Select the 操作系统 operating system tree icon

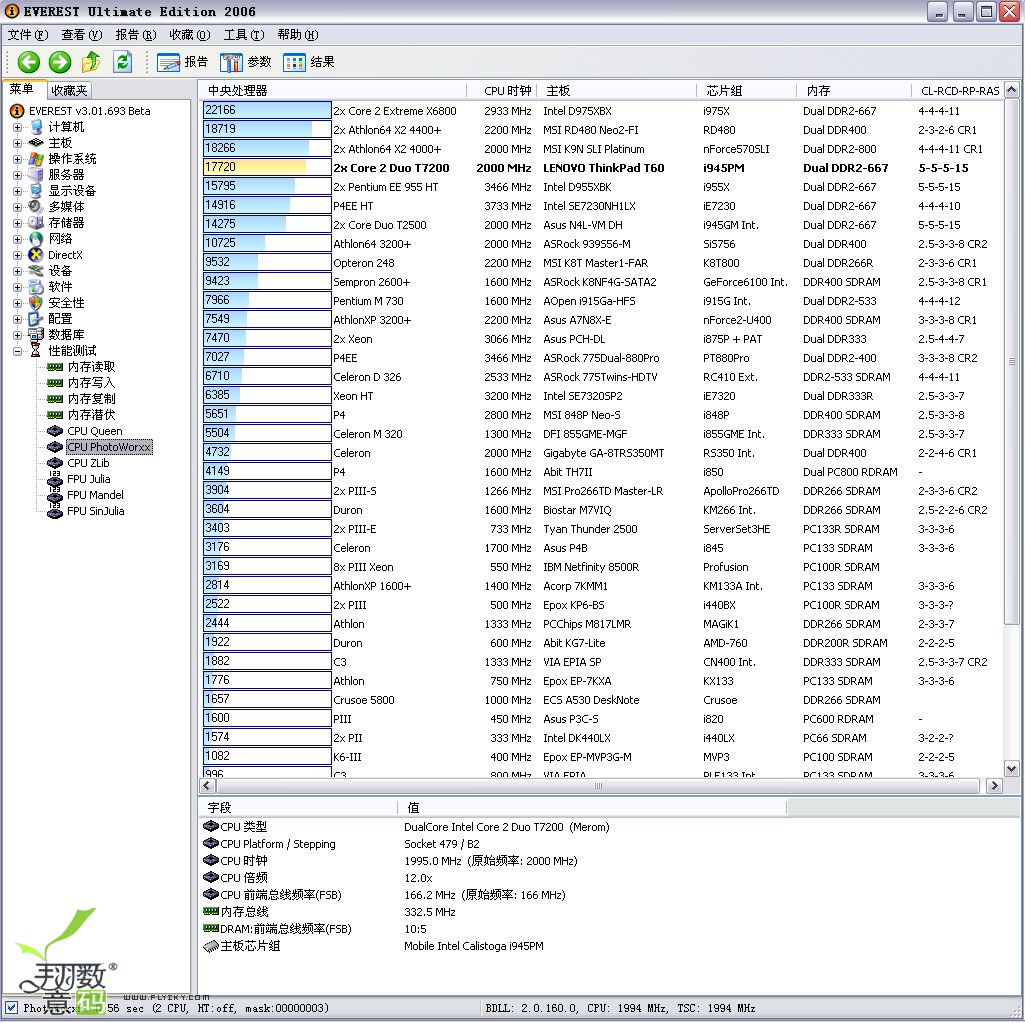pos(36,159)
